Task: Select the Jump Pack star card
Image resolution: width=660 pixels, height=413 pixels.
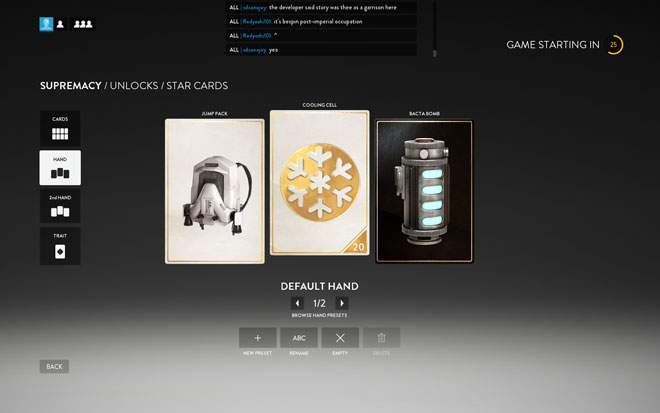Action: coord(215,191)
